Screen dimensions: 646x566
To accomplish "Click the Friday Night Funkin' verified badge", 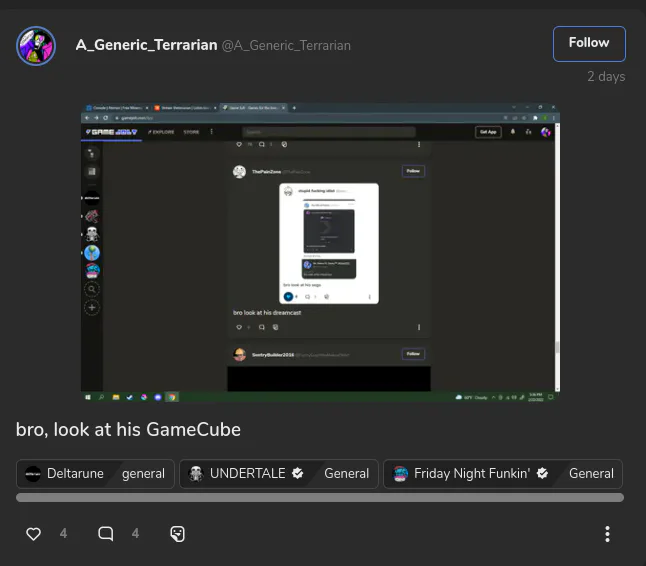I will click(543, 473).
